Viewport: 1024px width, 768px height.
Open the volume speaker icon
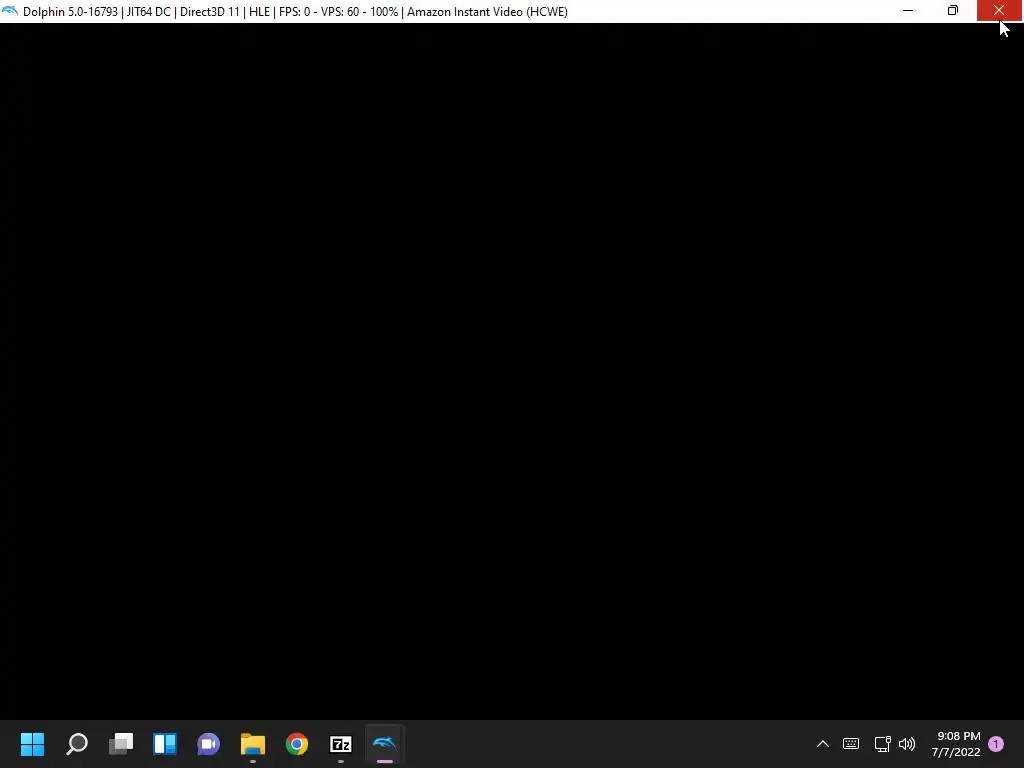(x=907, y=744)
